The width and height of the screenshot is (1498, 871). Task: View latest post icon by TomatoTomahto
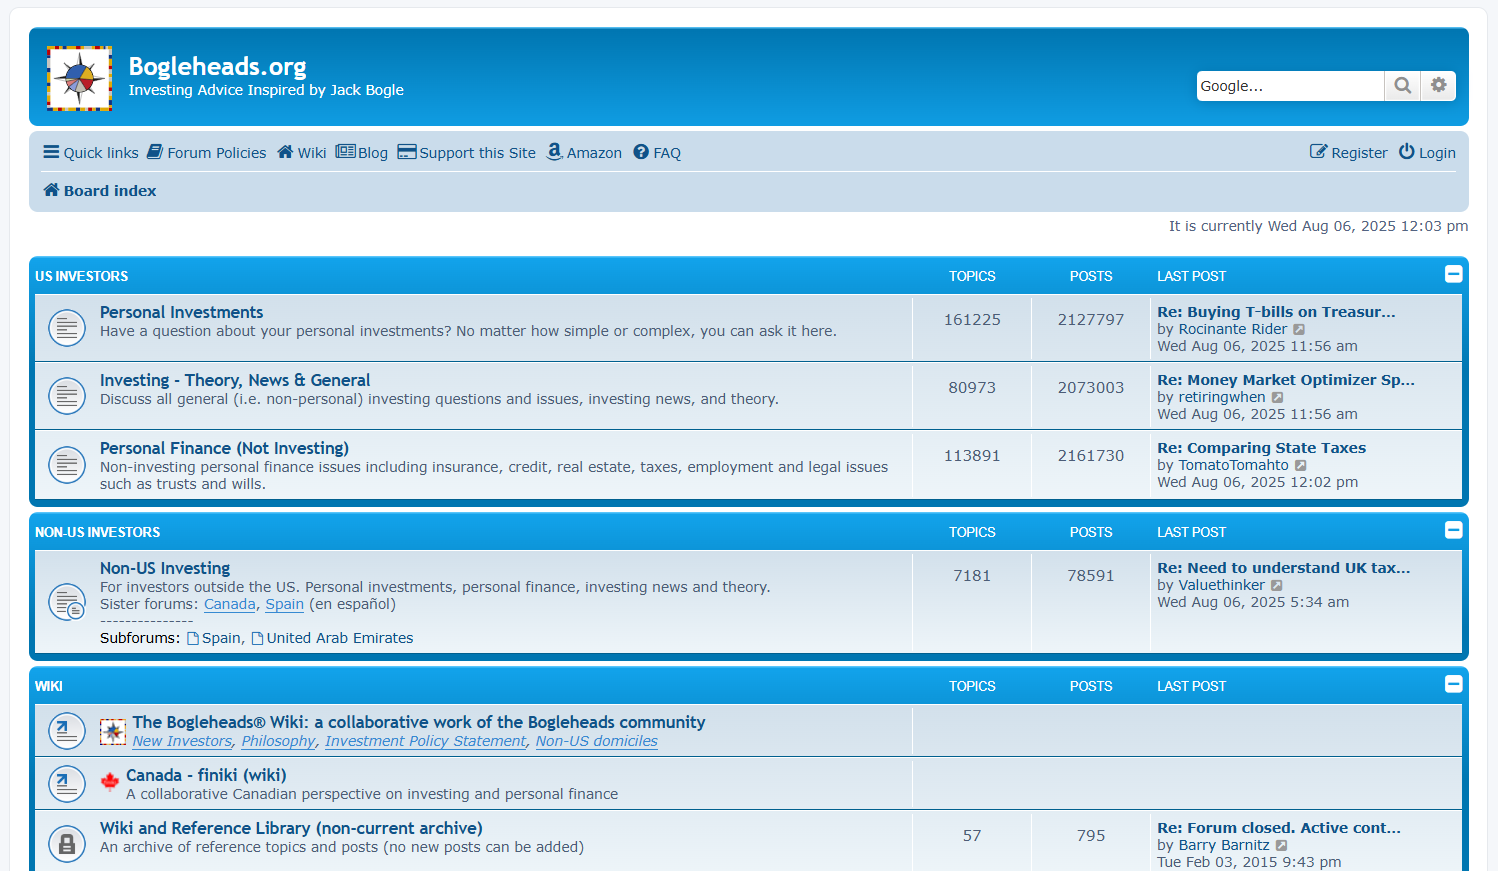(x=1301, y=465)
